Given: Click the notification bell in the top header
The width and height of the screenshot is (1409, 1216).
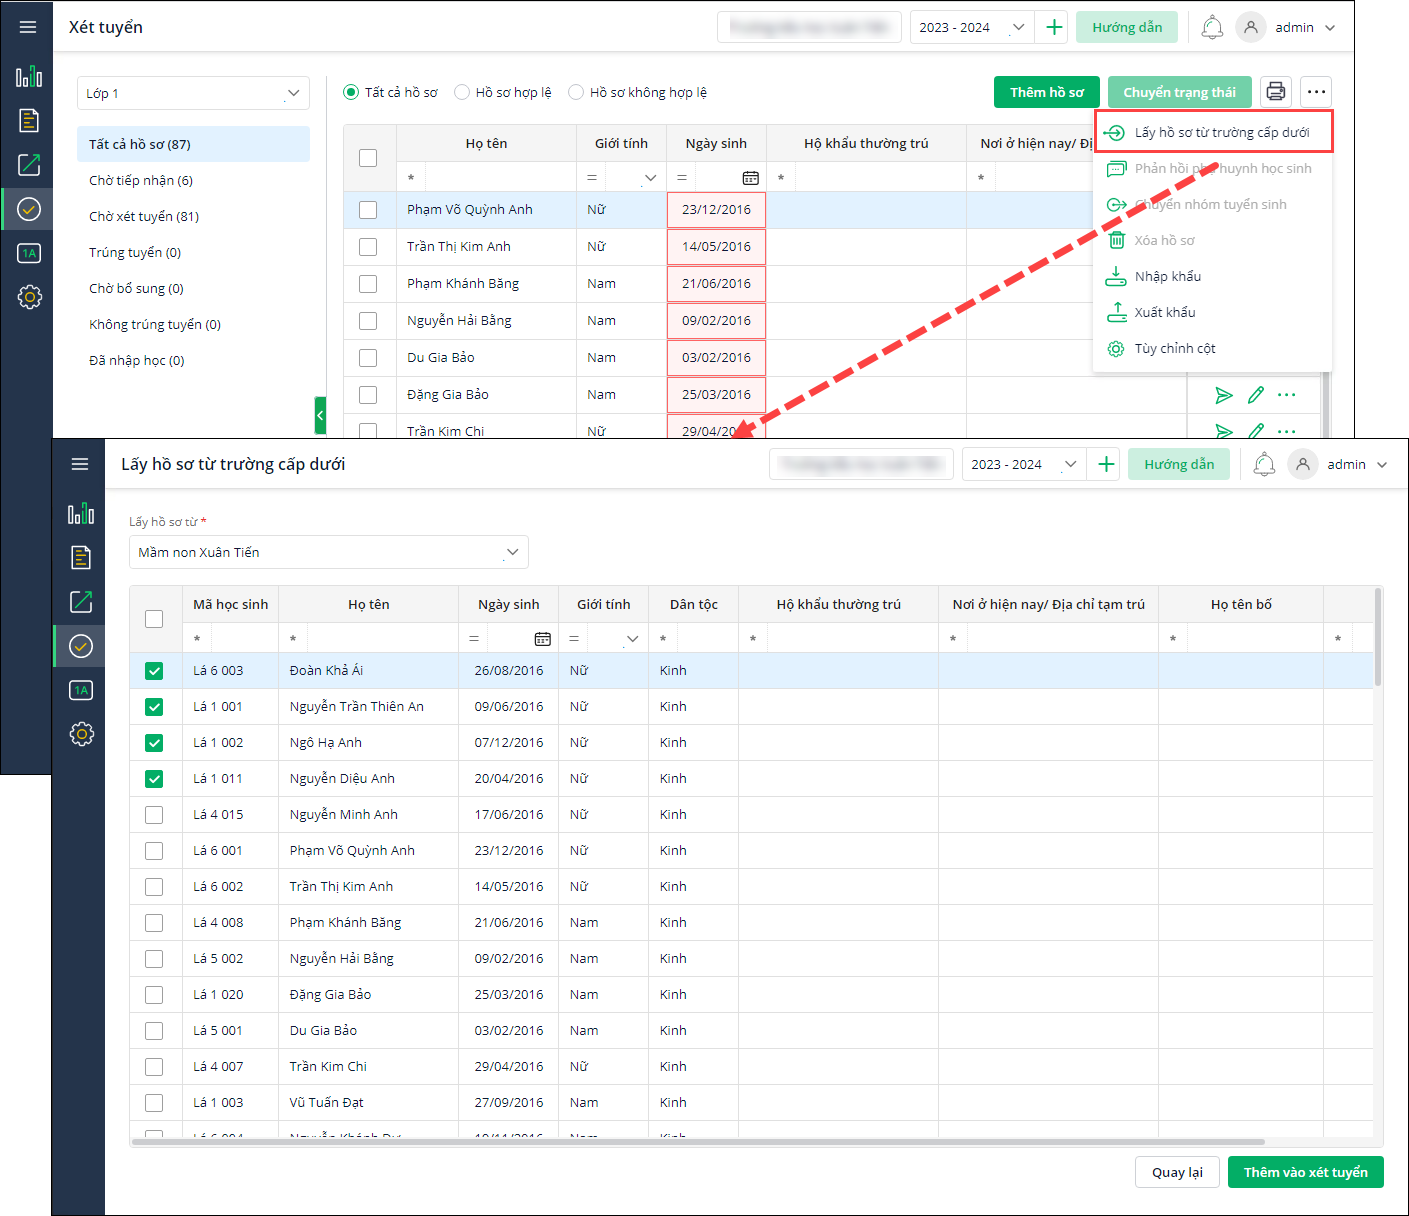Looking at the screenshot, I should point(1212,27).
